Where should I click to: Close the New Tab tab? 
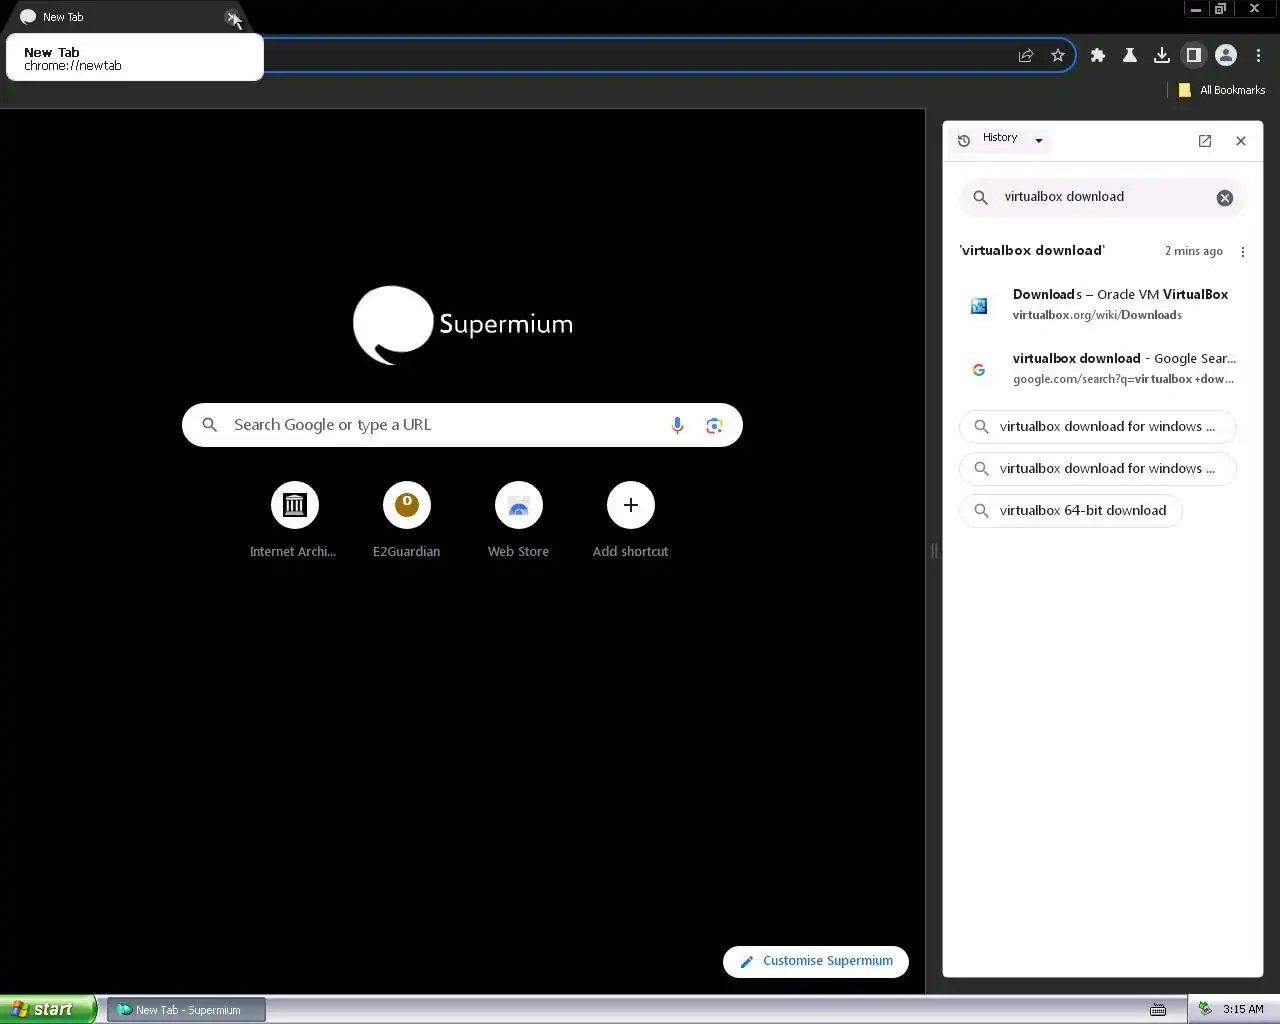point(232,17)
